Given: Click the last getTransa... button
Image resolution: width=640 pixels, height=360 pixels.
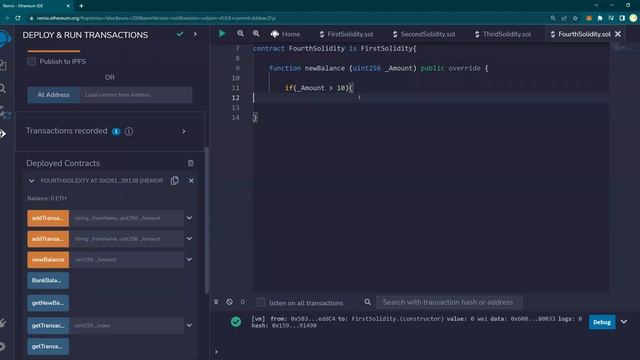Looking at the screenshot, I should pos(48,346).
